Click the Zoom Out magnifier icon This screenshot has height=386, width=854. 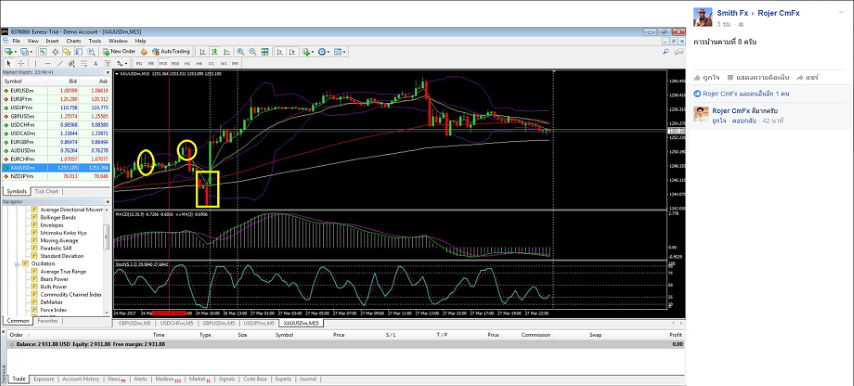point(252,52)
